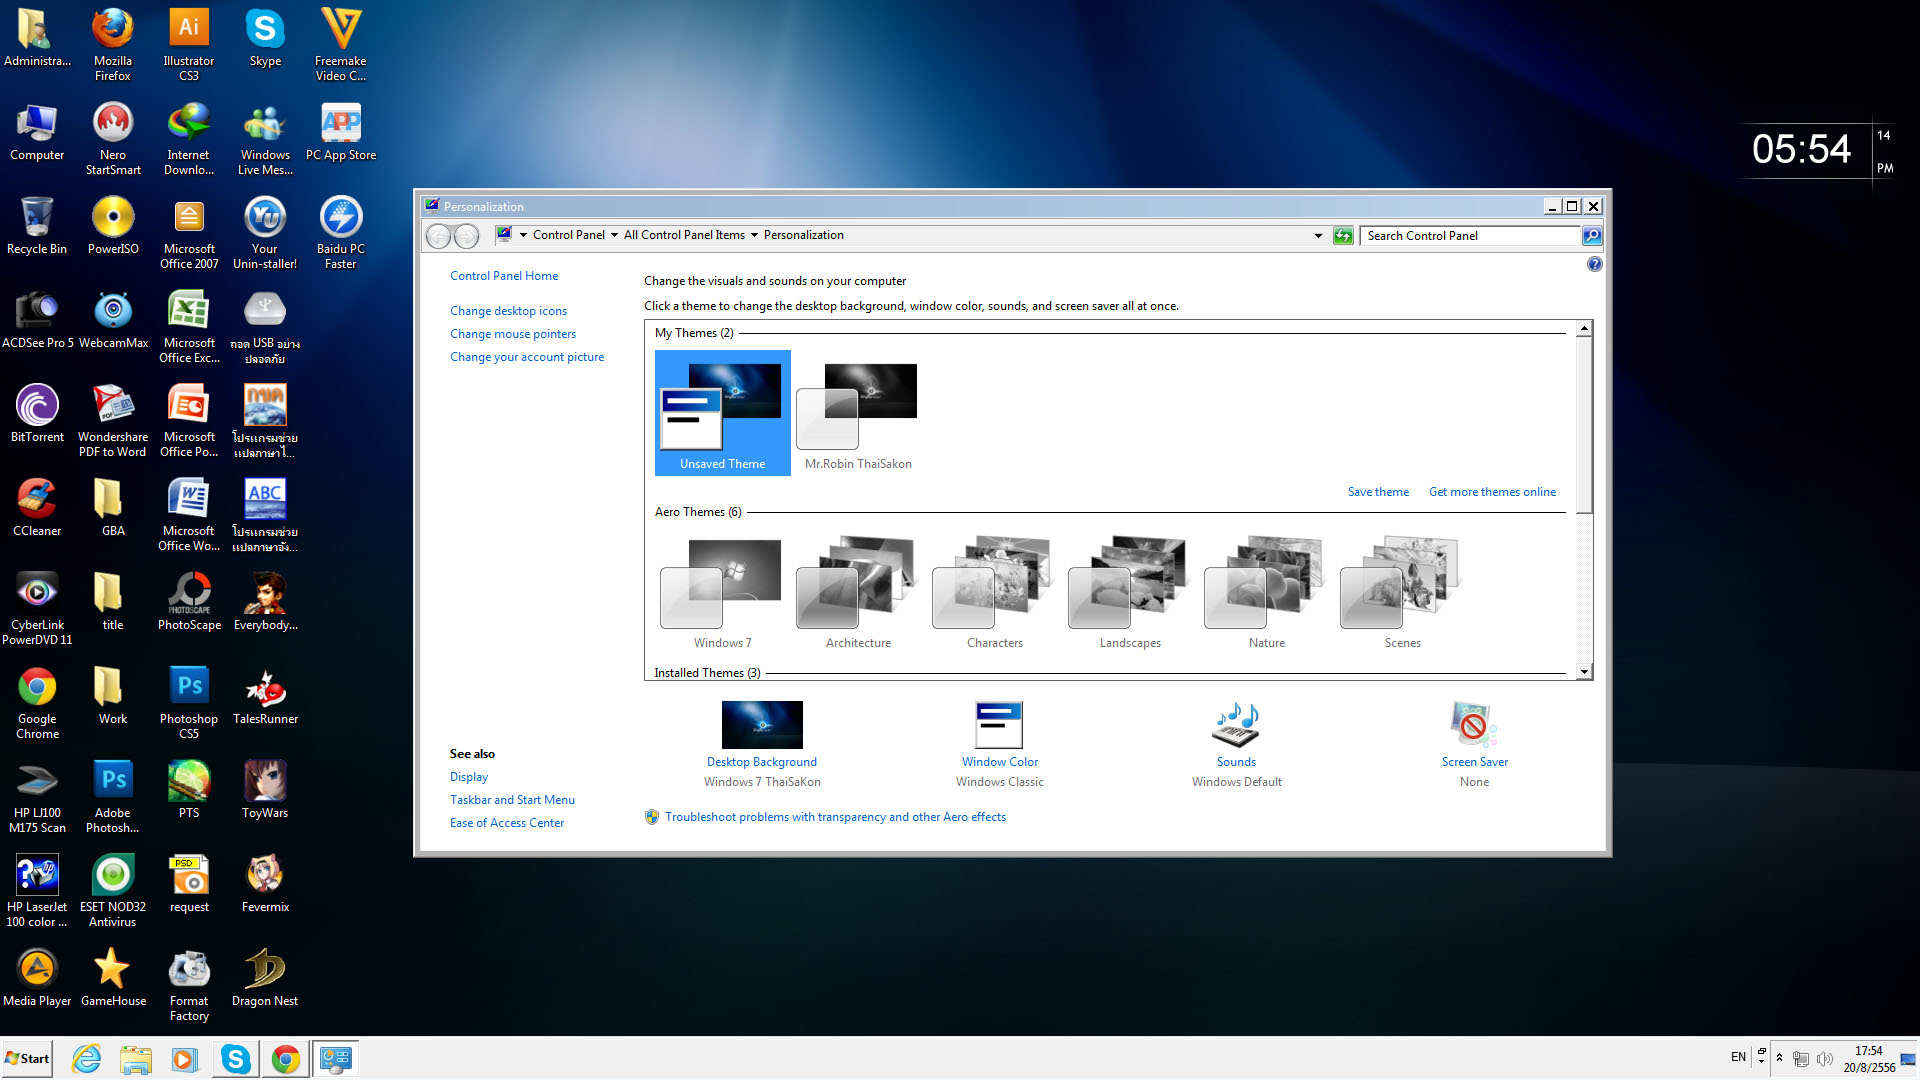Open the Screen Saver icon
This screenshot has height=1080, width=1920.
pyautogui.click(x=1474, y=725)
